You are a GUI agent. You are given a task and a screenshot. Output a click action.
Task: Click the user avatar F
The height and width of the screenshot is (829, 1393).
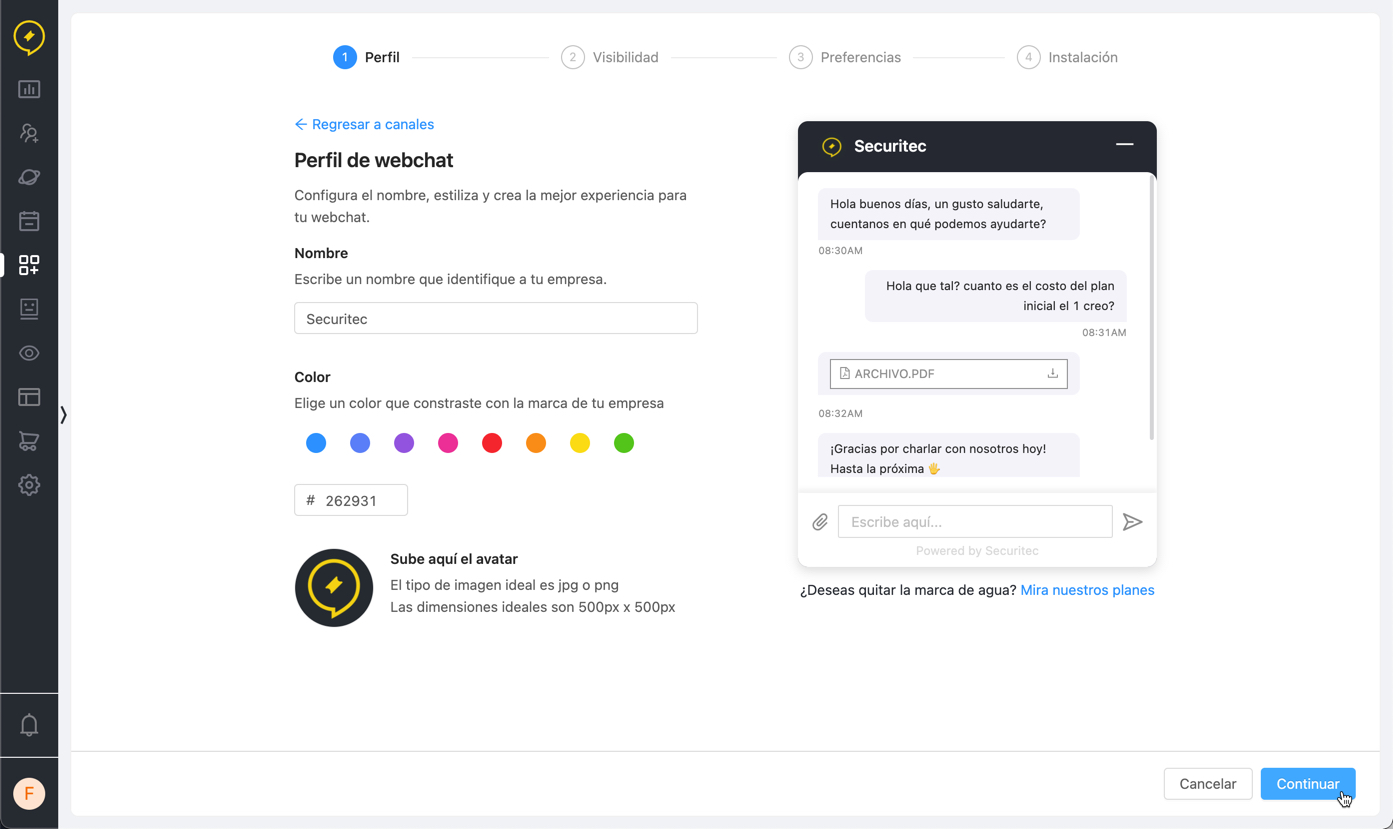coord(29,793)
